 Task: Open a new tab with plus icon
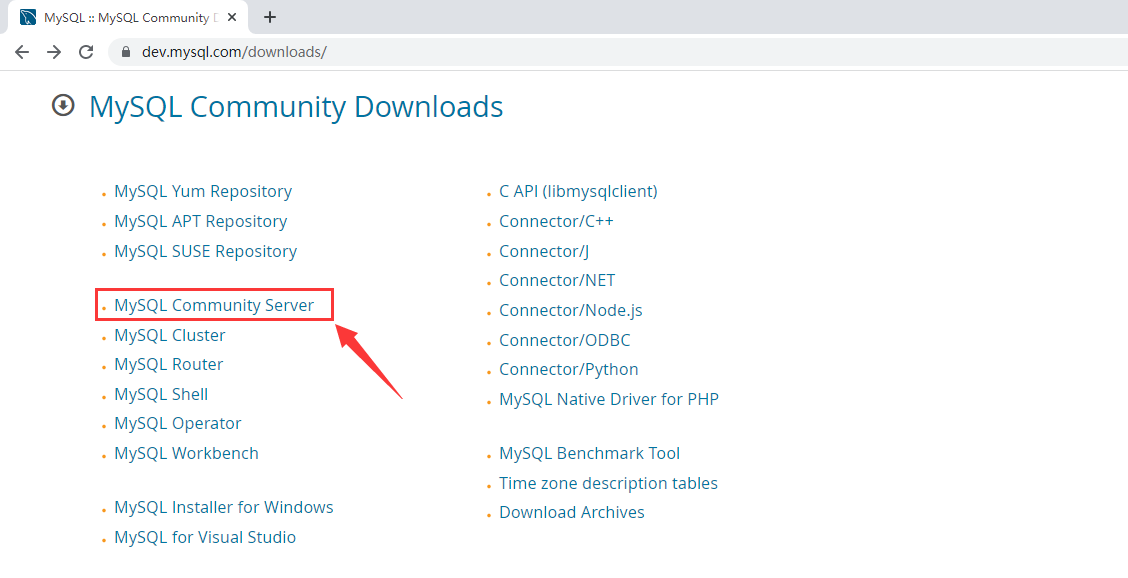point(270,17)
